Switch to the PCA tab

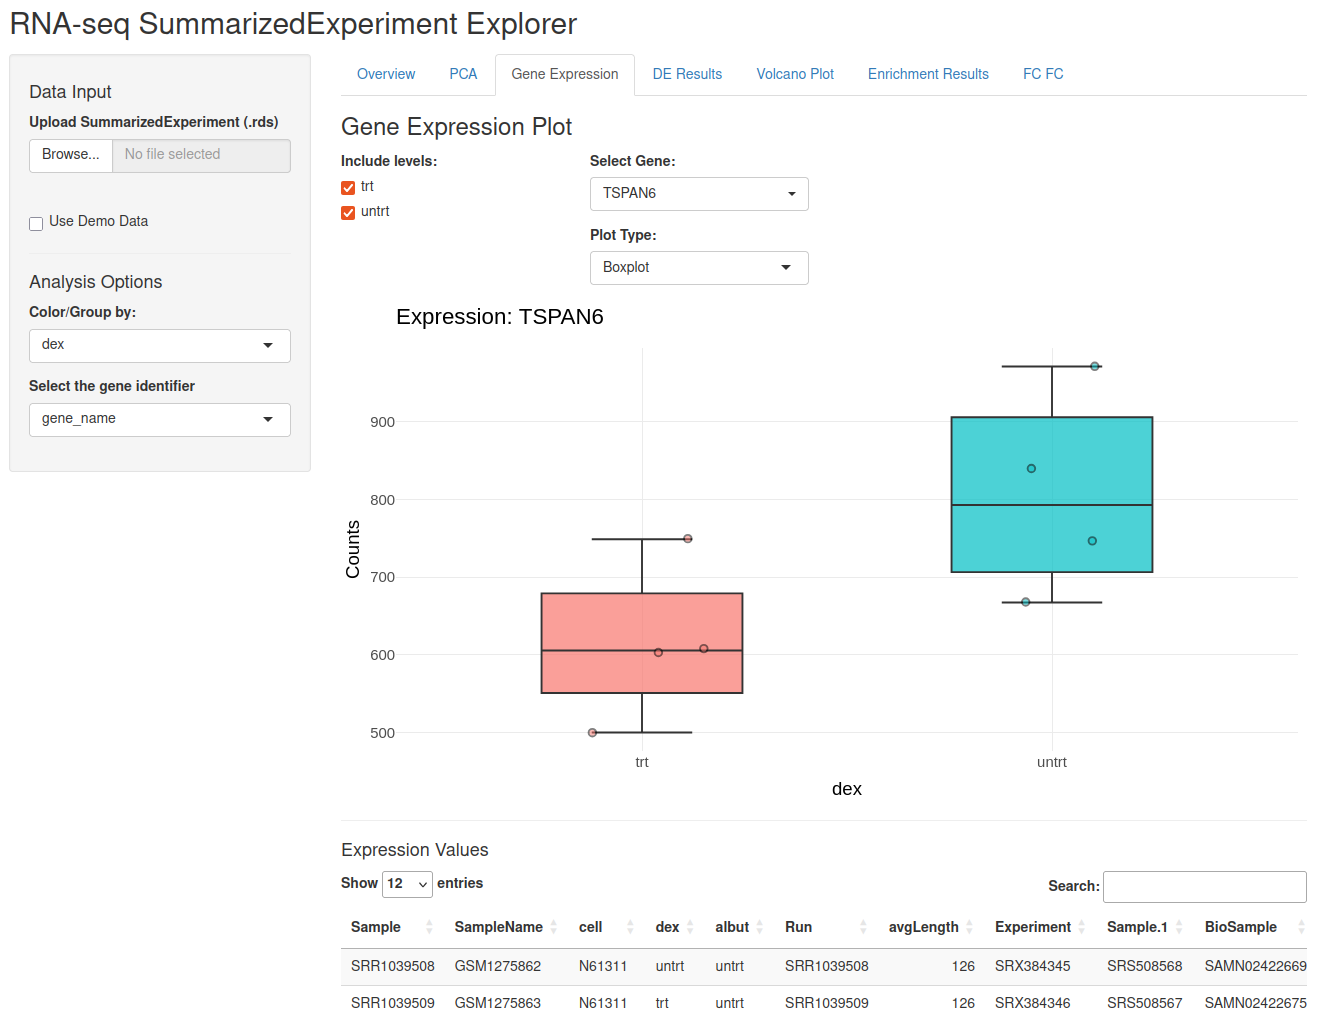pyautogui.click(x=463, y=74)
